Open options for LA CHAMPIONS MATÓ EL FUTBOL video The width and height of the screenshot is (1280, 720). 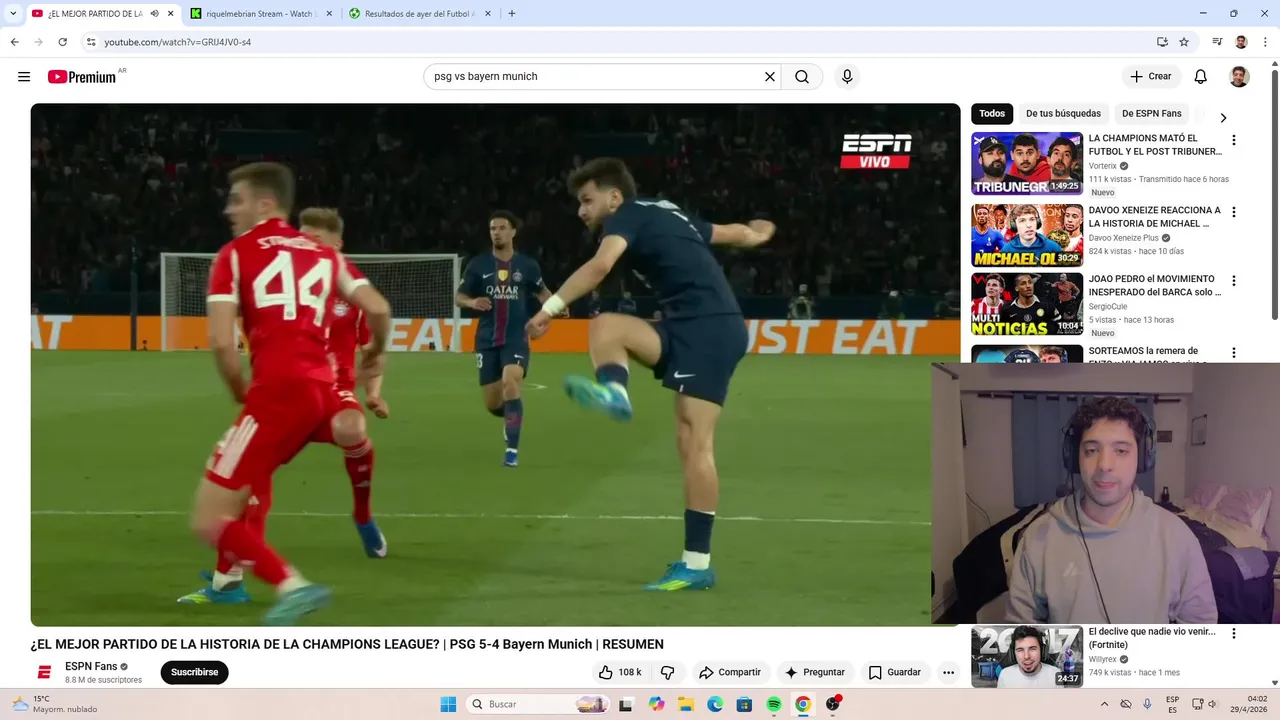coord(1233,141)
